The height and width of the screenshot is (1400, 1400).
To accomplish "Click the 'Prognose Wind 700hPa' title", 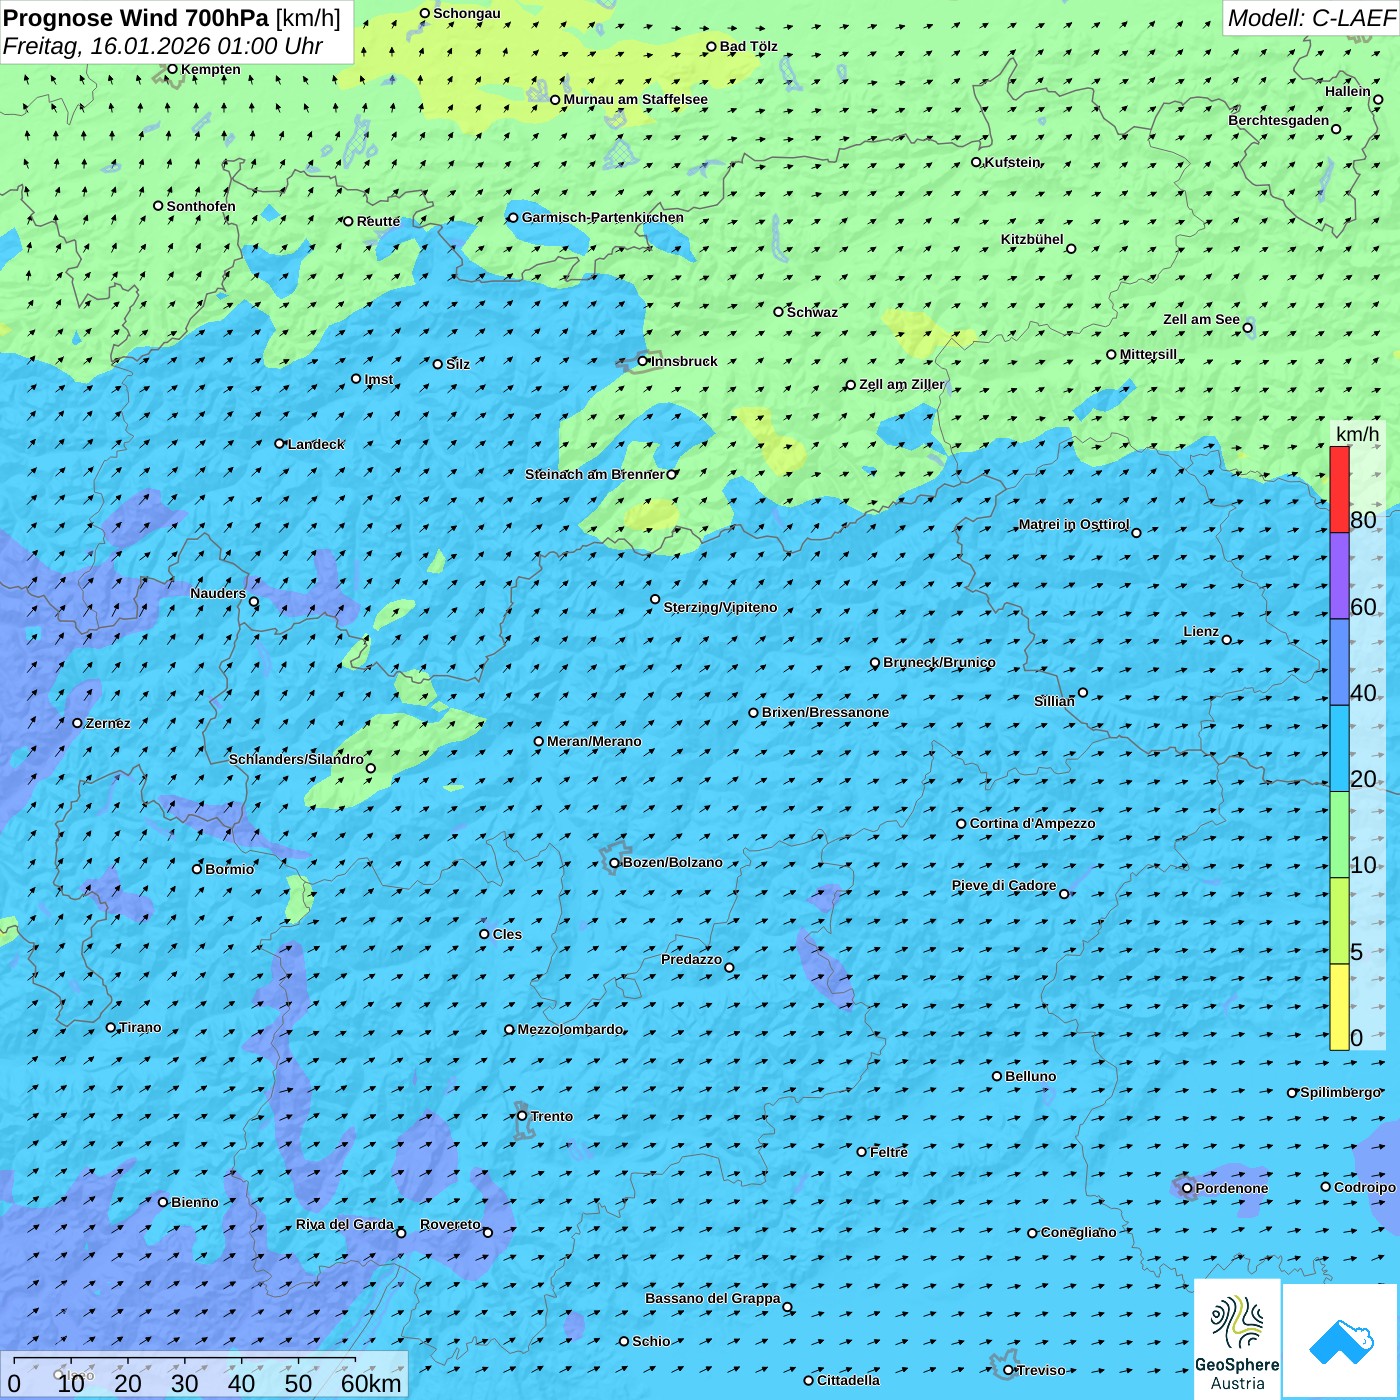I will click(x=136, y=18).
